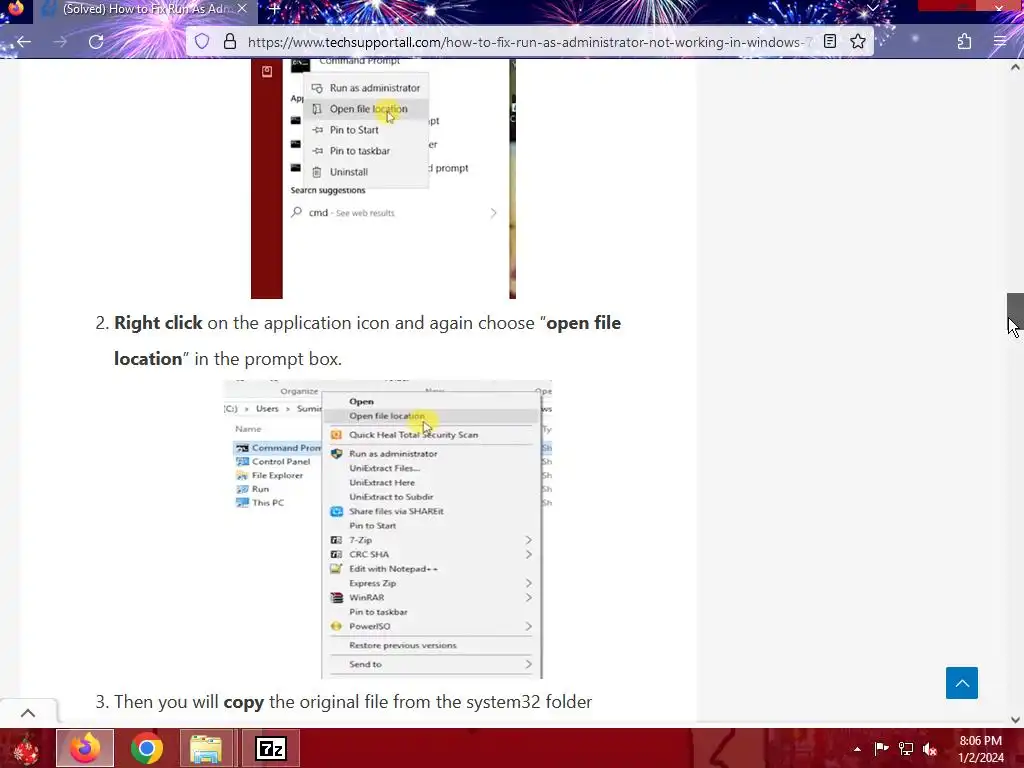
Task: Open the Firefox extensions panel
Action: click(965, 42)
